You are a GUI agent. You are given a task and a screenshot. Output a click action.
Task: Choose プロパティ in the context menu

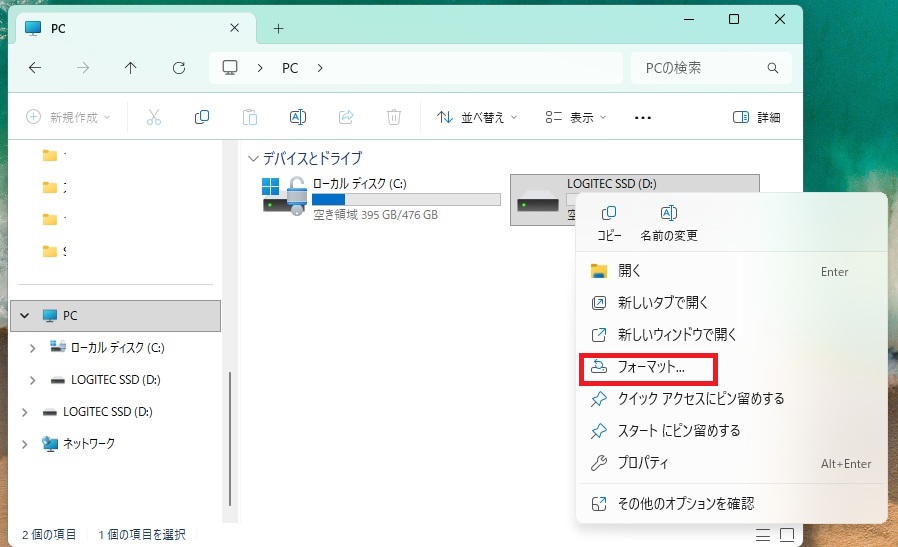(x=643, y=463)
